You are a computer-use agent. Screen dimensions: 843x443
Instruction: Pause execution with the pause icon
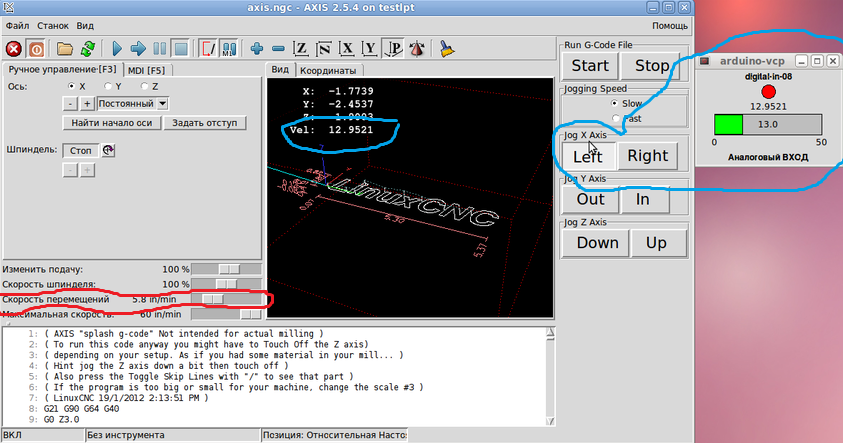(159, 49)
